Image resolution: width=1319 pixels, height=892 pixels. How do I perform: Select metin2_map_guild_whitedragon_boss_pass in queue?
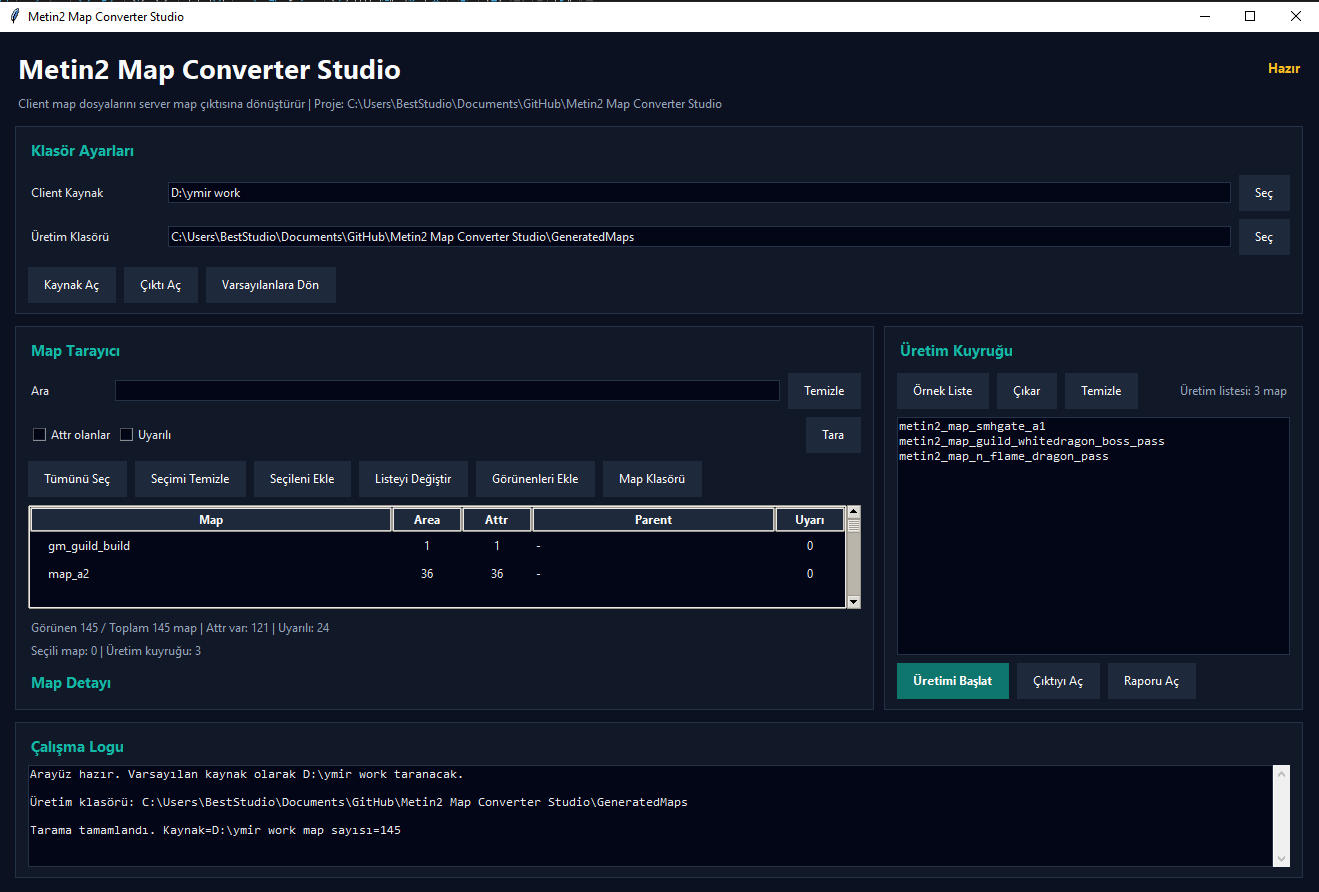pyautogui.click(x=1031, y=441)
